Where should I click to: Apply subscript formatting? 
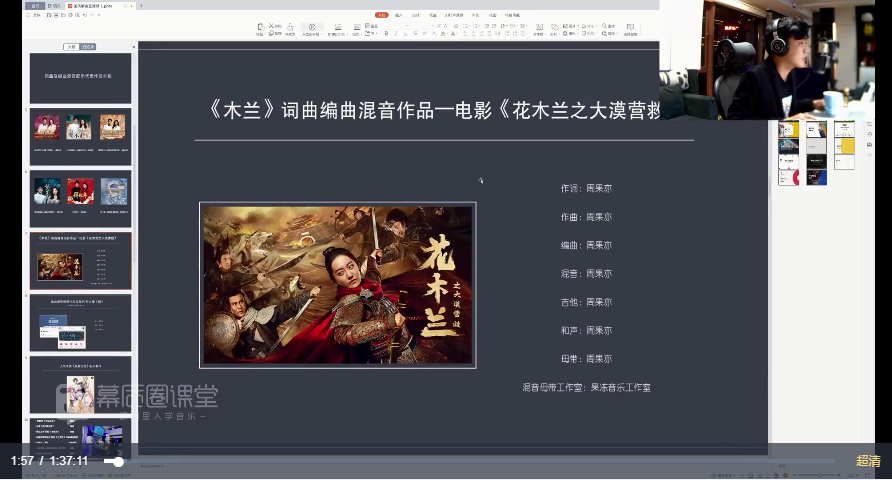434,33
